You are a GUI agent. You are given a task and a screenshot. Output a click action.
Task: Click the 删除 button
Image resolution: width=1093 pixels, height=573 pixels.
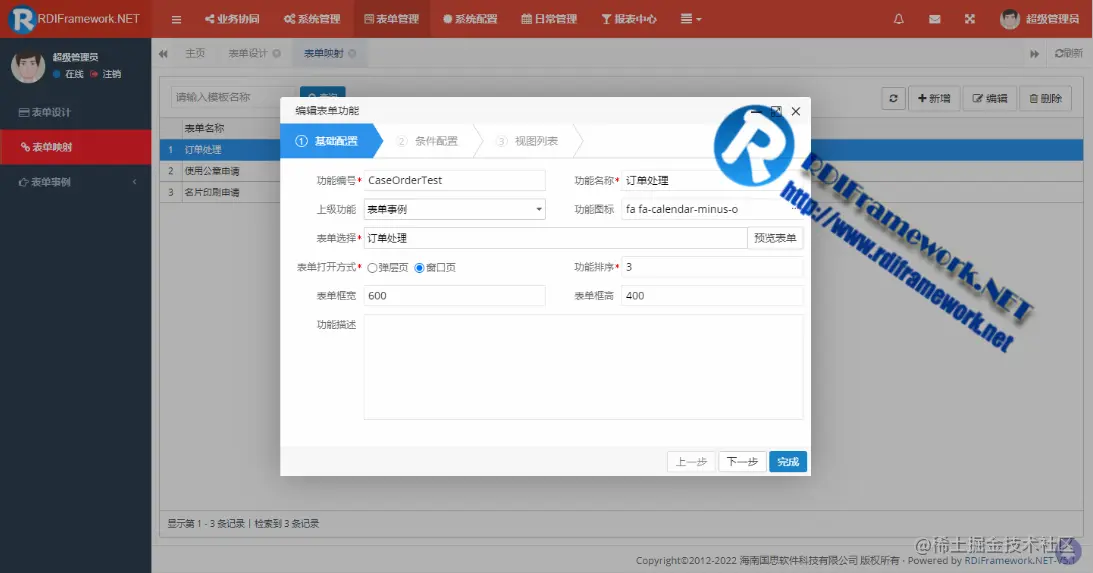pos(1046,98)
